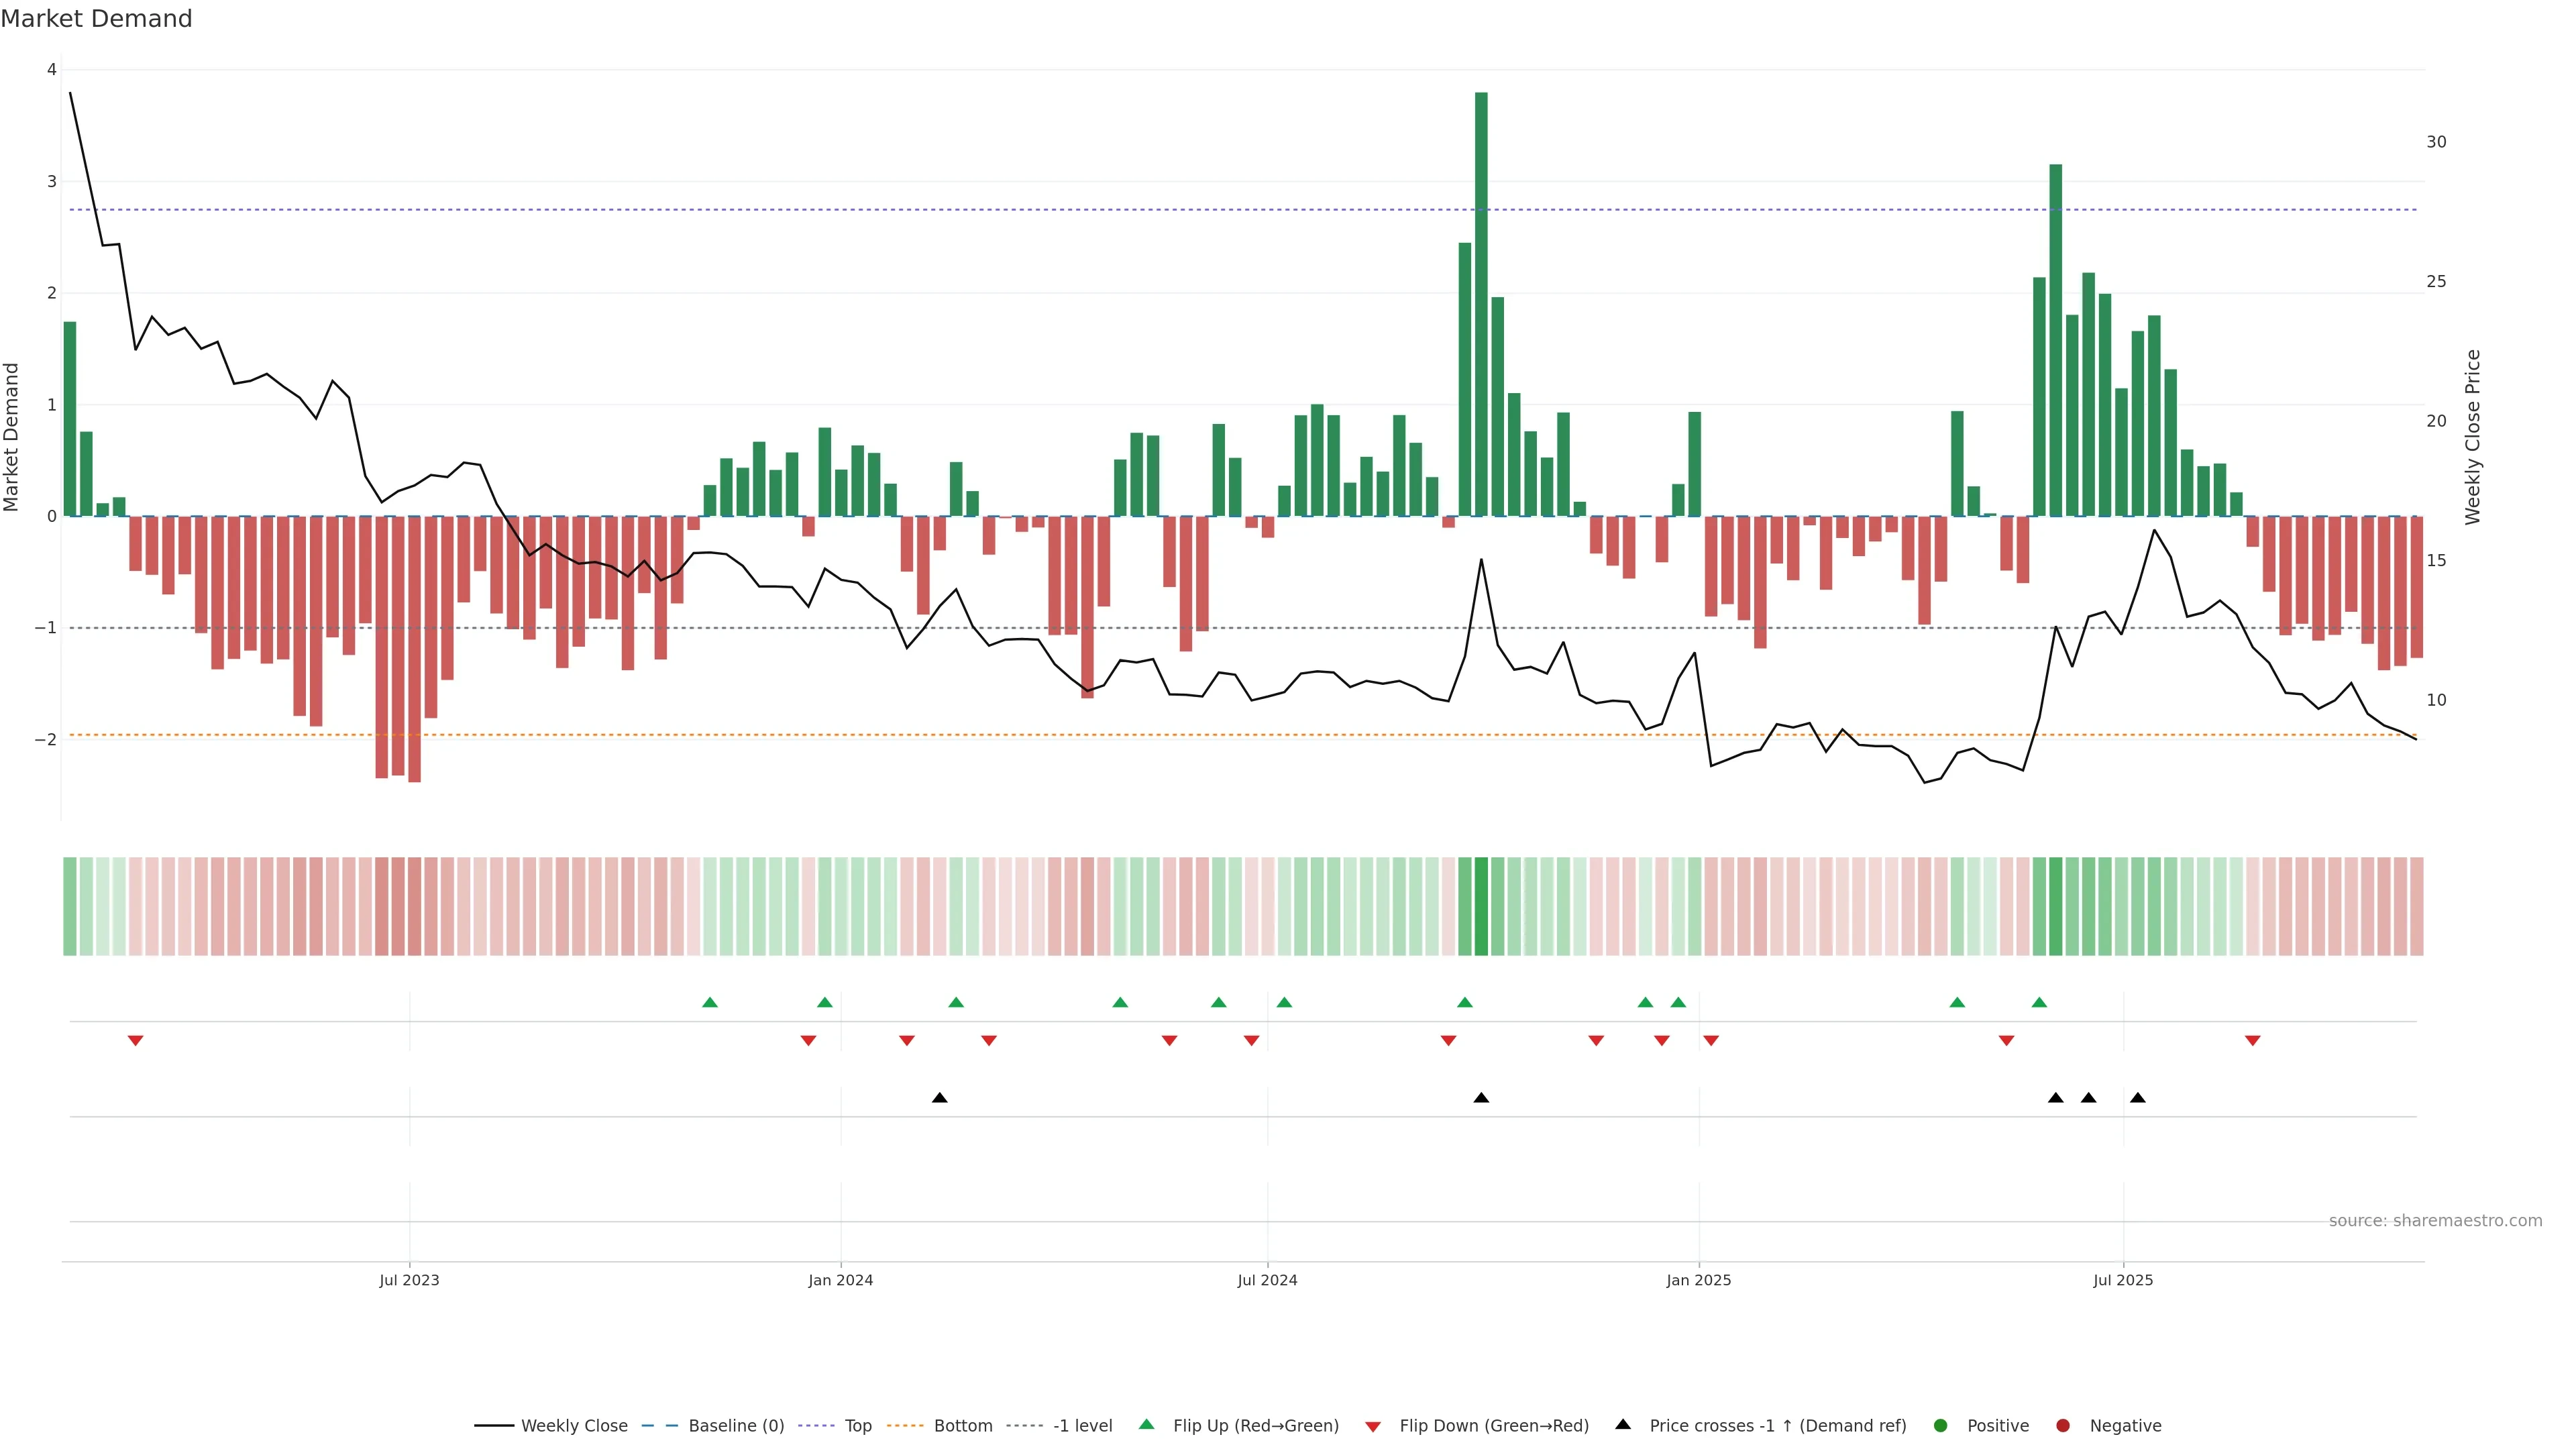Click the Market Demand chart title

tap(96, 19)
